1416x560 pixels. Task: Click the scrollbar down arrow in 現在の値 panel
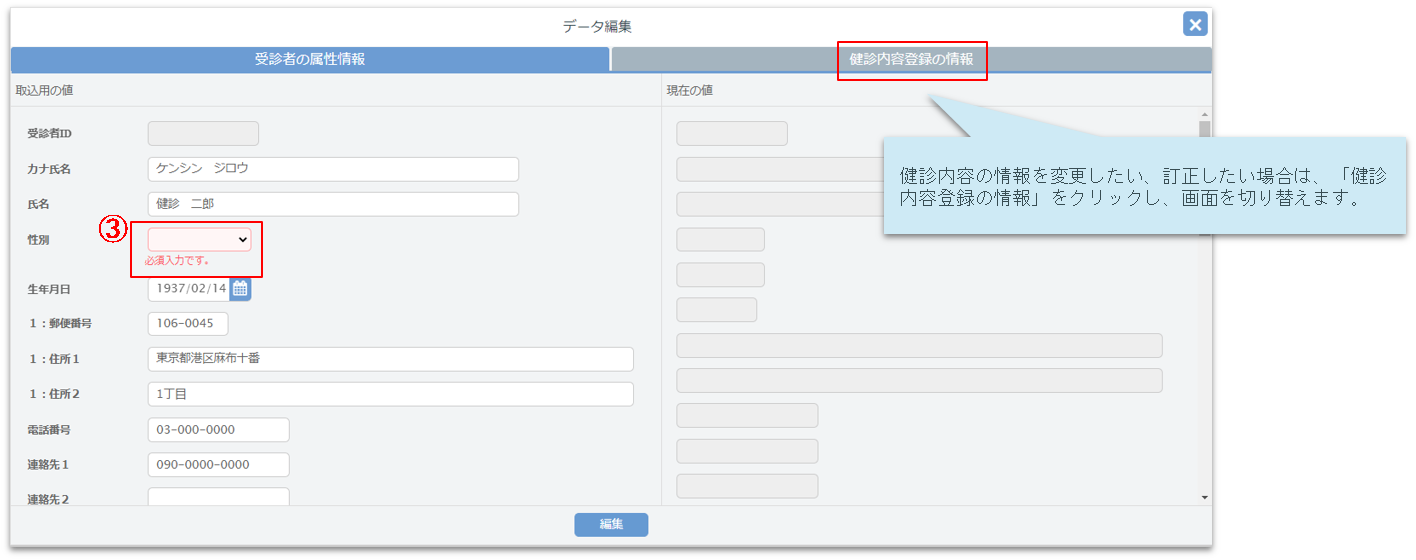1204,497
